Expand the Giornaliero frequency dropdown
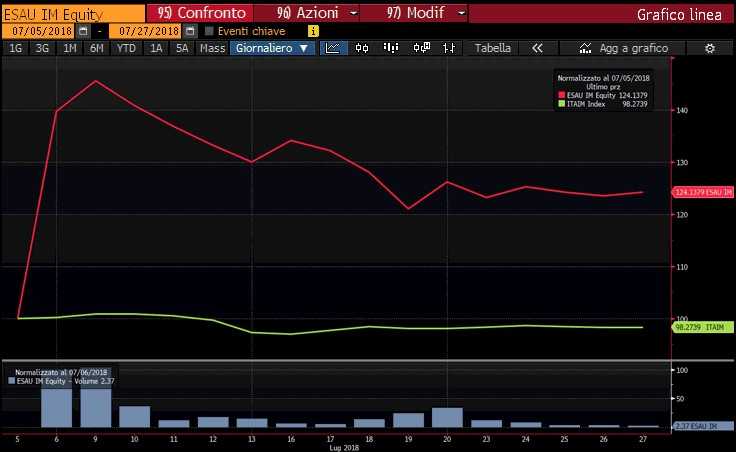Viewport: 736px width, 452px height. coord(273,48)
